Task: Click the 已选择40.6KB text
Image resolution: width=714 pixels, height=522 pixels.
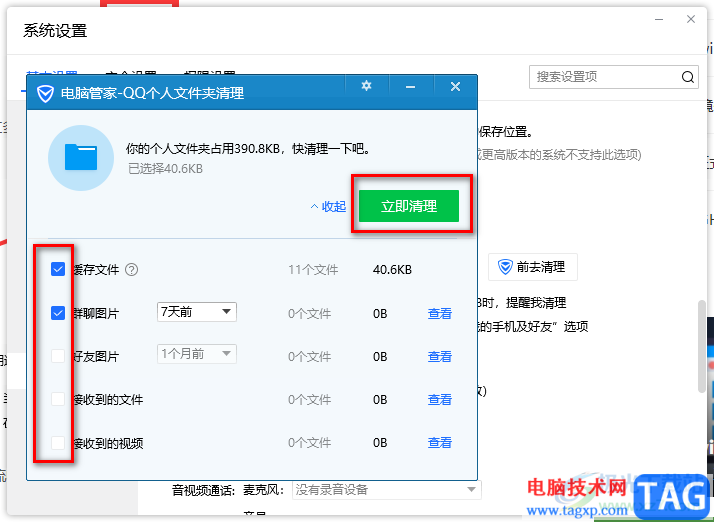Action: click(x=165, y=169)
